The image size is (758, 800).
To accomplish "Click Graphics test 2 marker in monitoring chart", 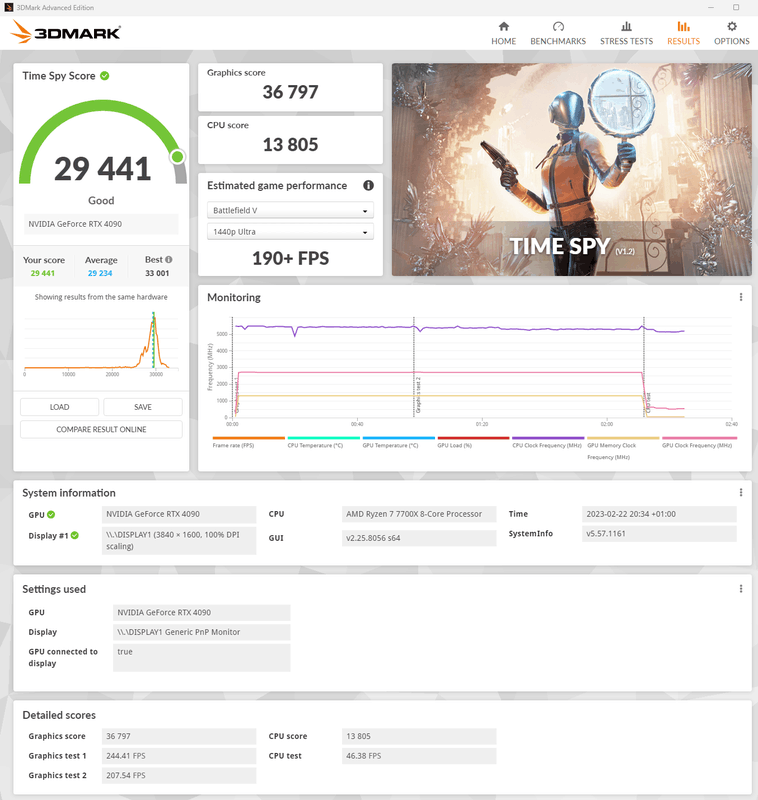I will pyautogui.click(x=418, y=395).
